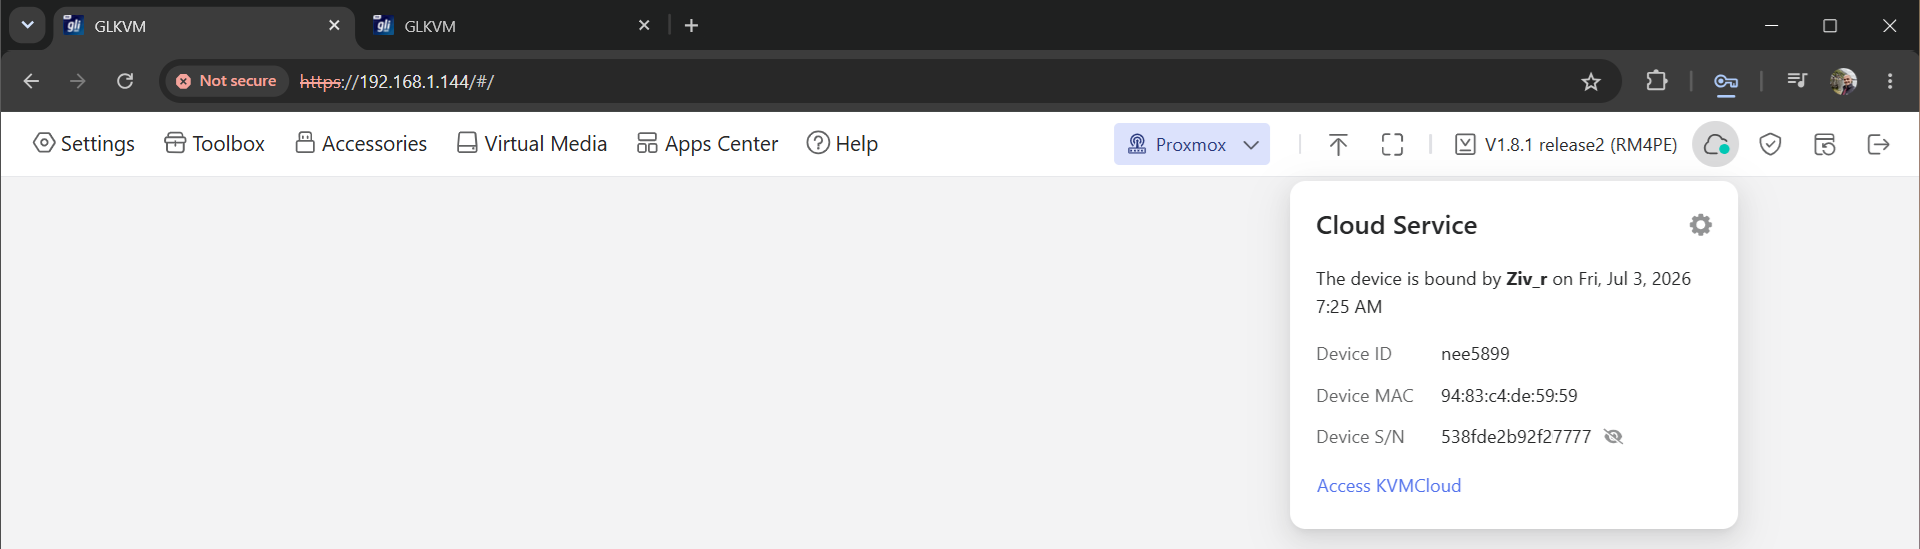Click the terminal/log window icon beside shield
Screen dimensions: 1920x549
click(x=1824, y=145)
